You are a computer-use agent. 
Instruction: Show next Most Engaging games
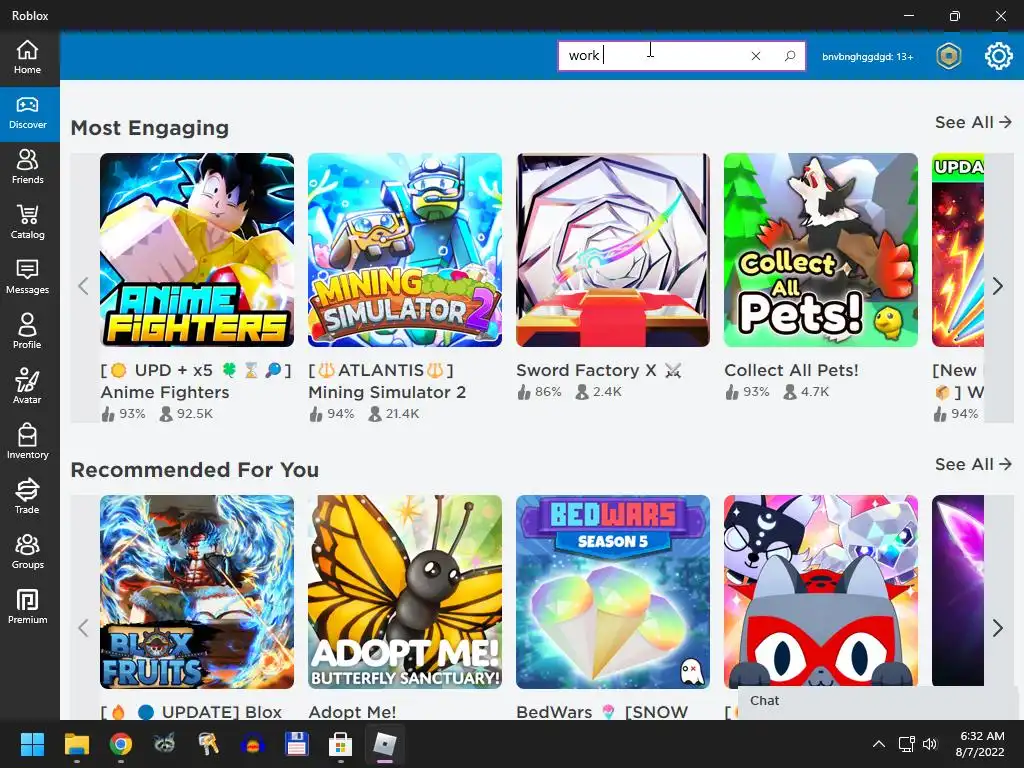(x=997, y=286)
